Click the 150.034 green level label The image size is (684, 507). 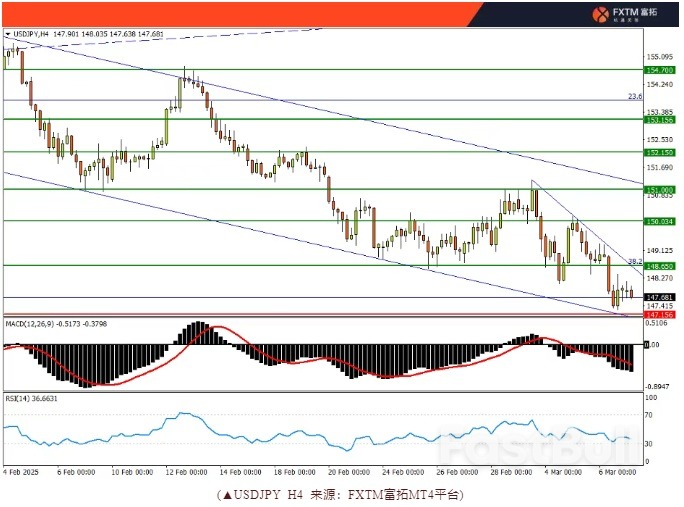[x=659, y=220]
